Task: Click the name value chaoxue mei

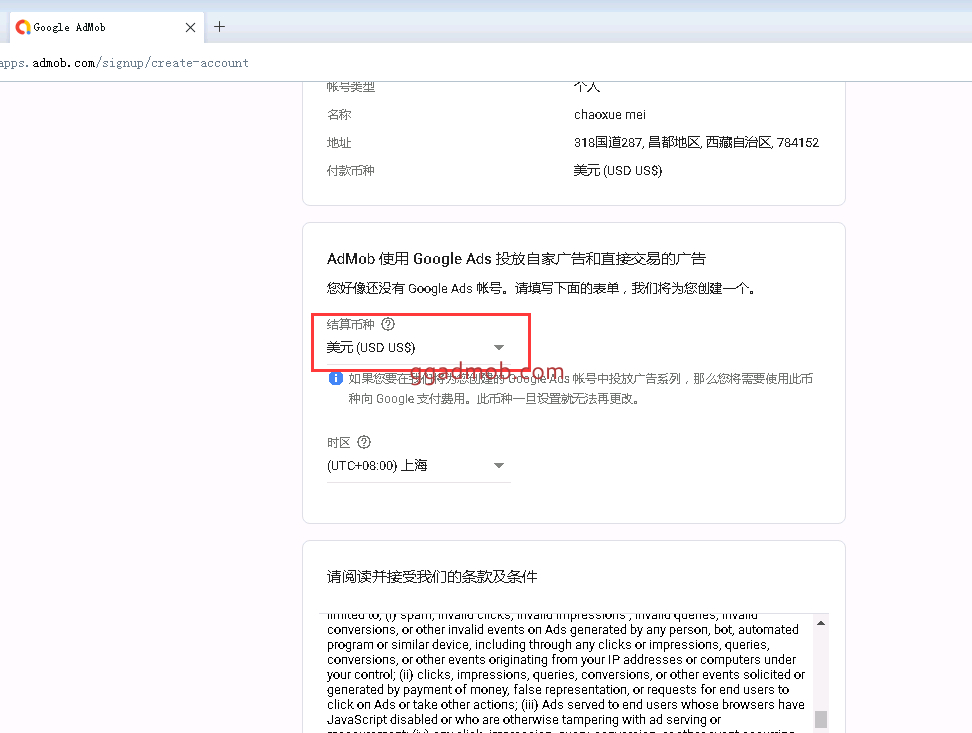Action: [x=609, y=115]
